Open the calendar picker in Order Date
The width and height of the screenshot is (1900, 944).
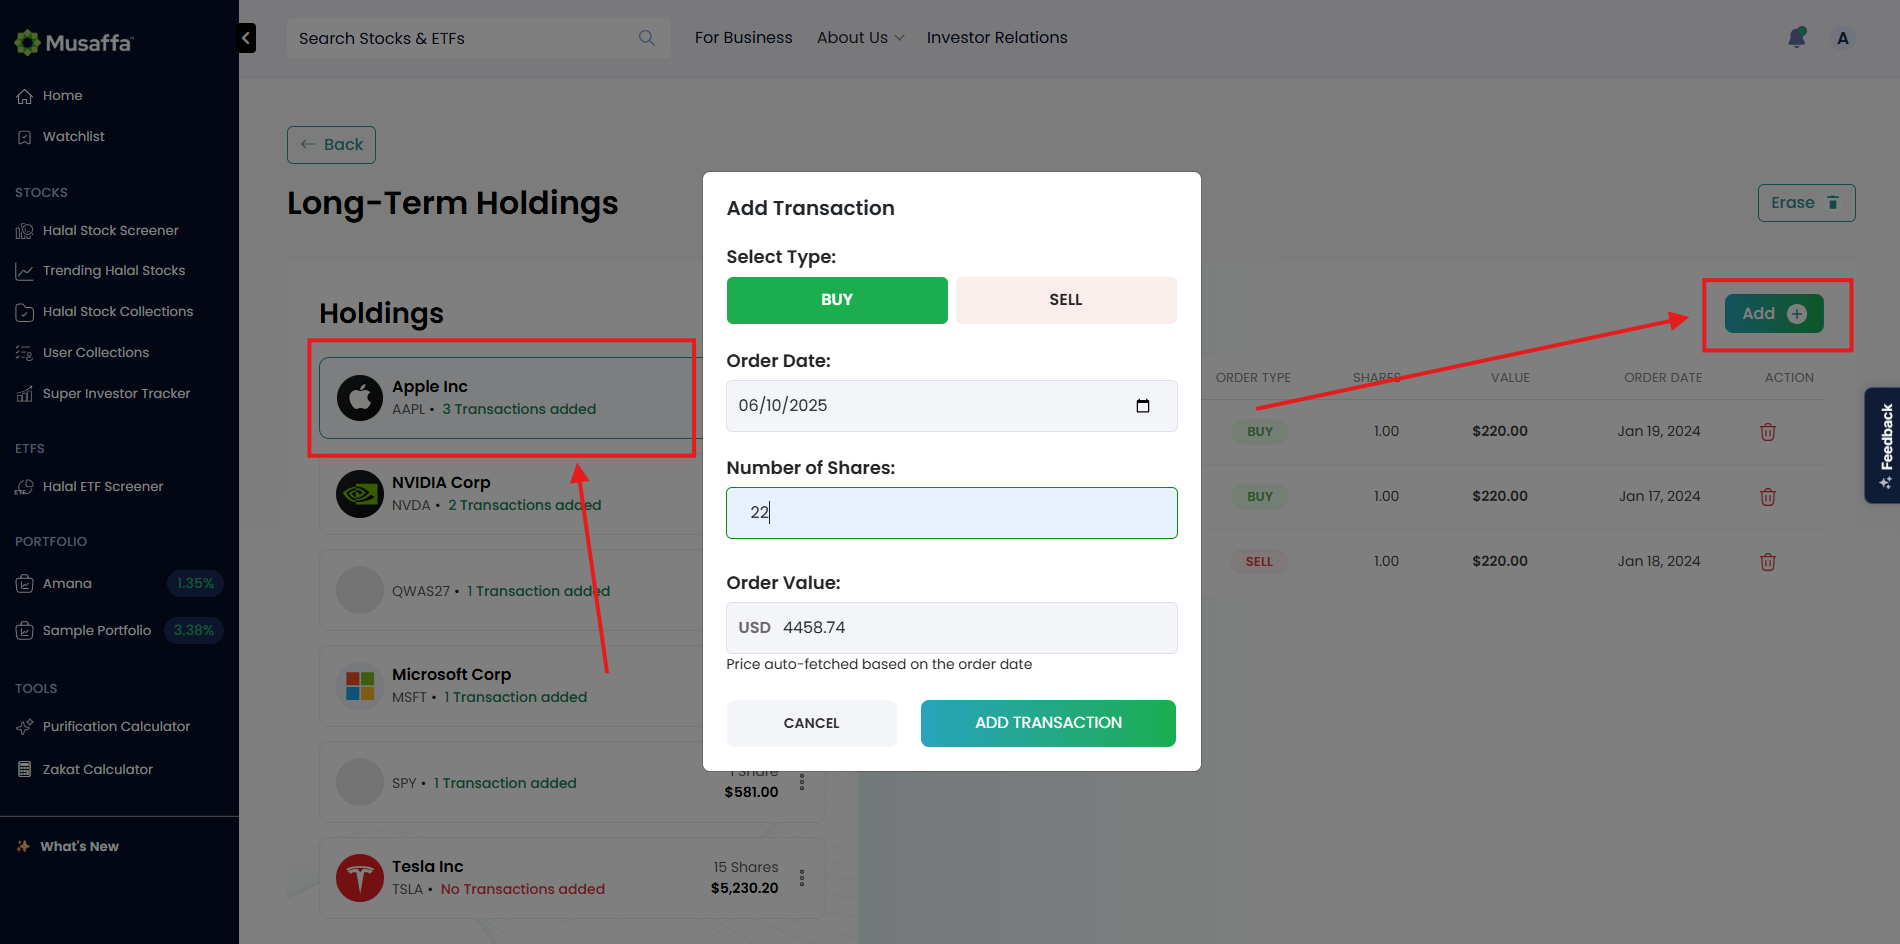[x=1143, y=406]
